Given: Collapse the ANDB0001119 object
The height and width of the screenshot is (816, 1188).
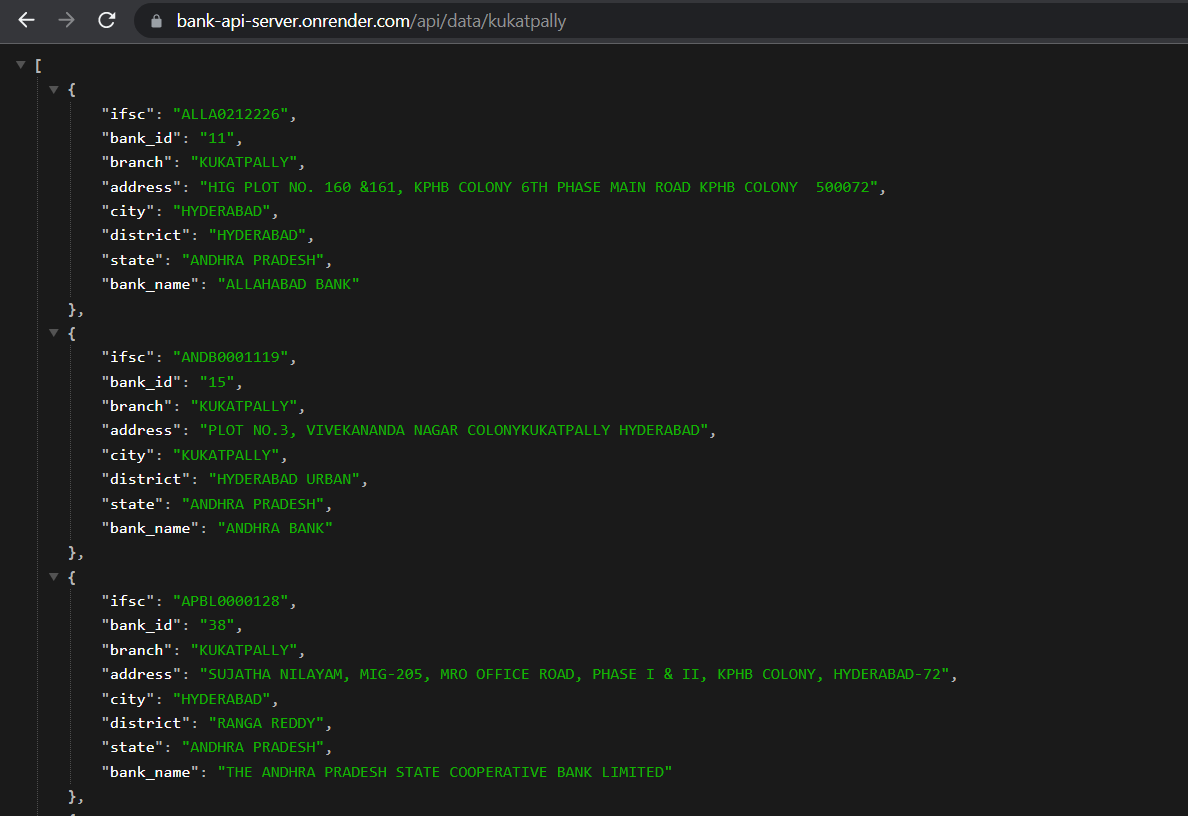Looking at the screenshot, I should click(x=54, y=333).
